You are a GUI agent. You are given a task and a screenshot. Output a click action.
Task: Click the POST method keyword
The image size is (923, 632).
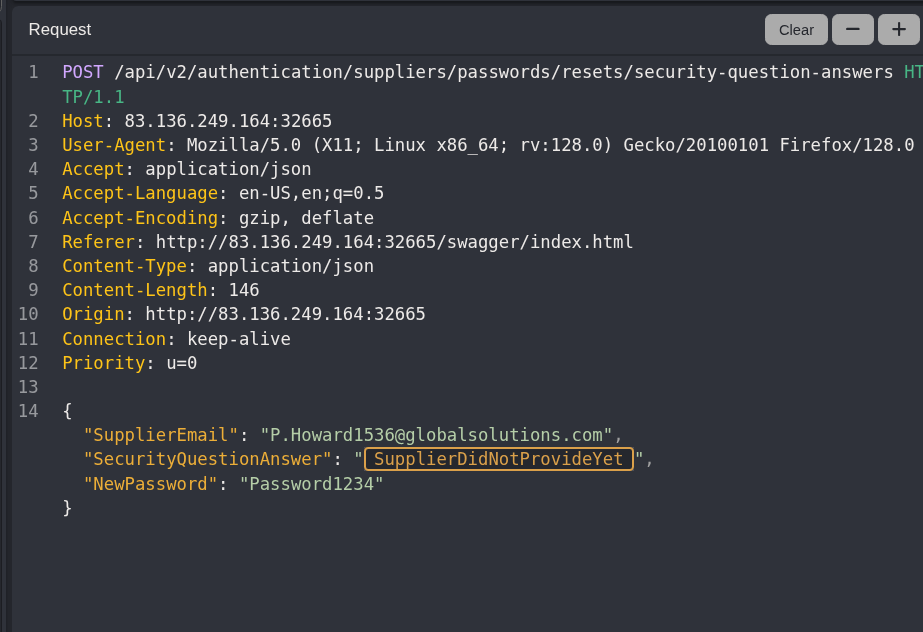pos(83,72)
